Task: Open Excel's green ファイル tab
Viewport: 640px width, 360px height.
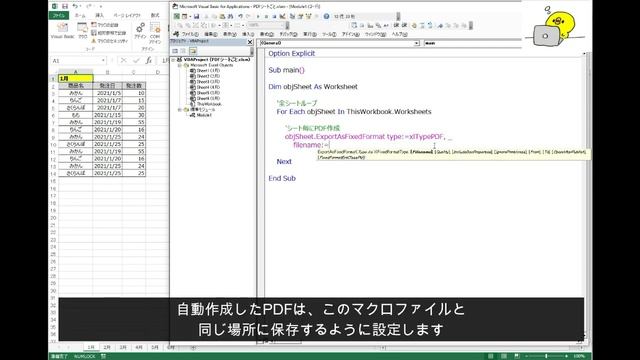Action: pos(59,16)
